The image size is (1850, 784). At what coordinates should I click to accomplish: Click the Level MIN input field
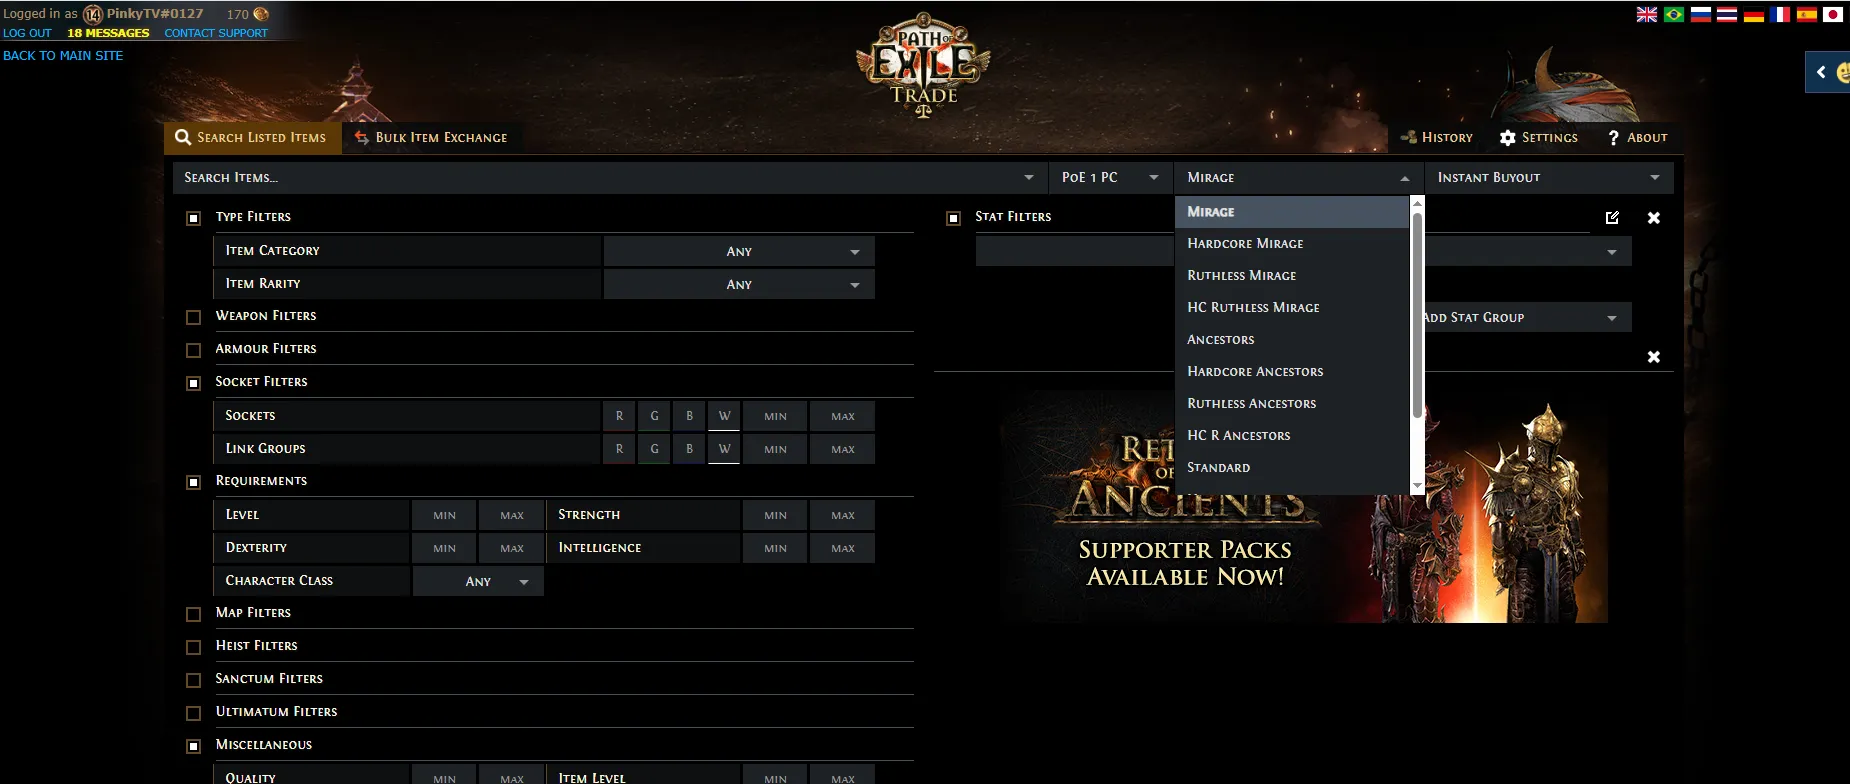(444, 515)
